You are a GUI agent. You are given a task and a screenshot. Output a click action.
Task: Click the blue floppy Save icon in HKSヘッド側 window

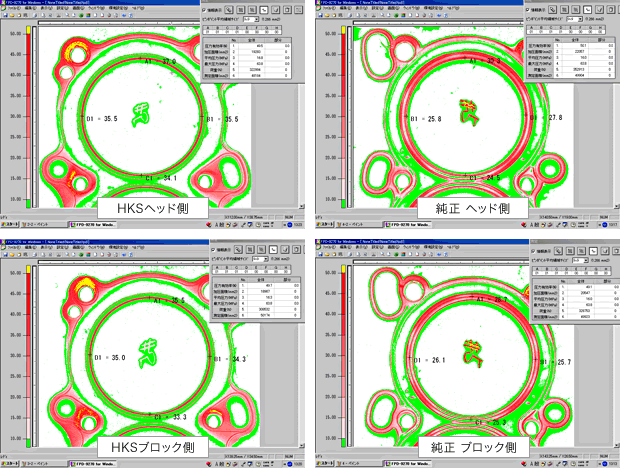(x=5, y=15)
